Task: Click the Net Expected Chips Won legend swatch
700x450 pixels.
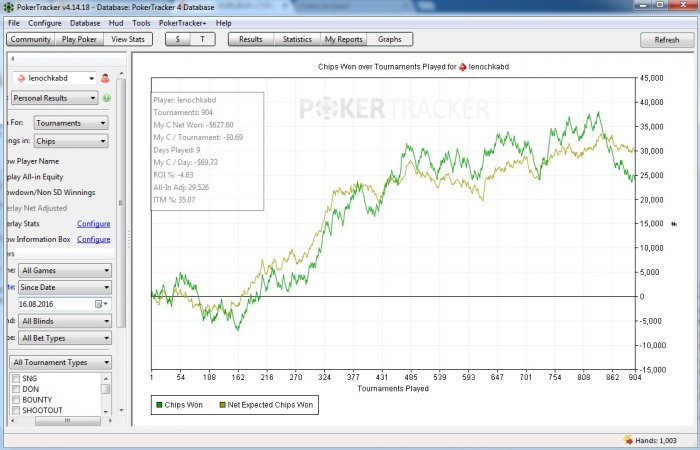Action: coord(221,405)
